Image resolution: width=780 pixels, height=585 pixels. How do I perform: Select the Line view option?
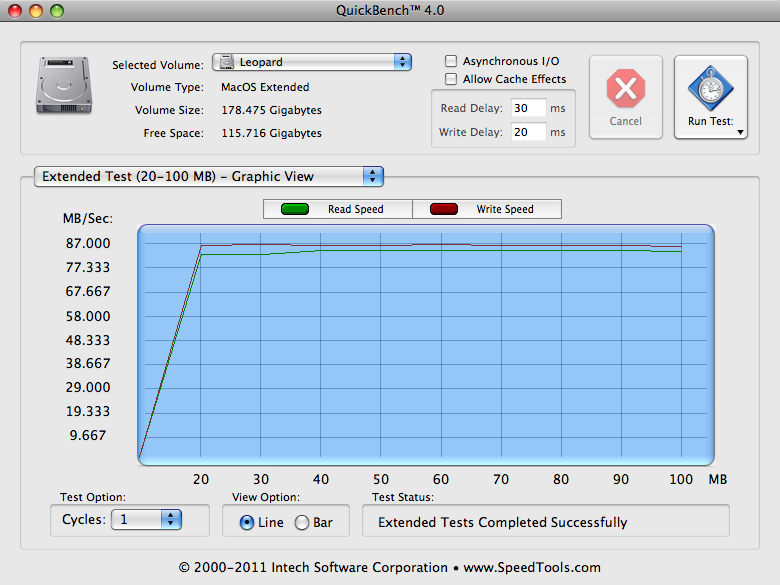tap(247, 523)
